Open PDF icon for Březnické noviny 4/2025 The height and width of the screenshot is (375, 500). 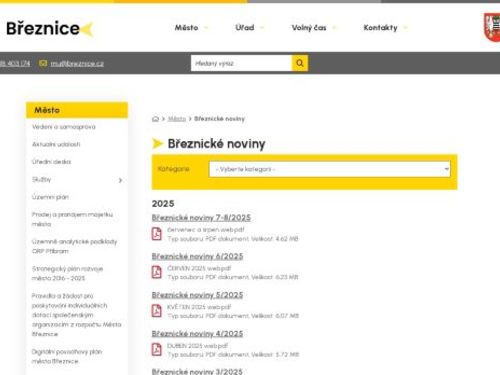click(x=157, y=349)
